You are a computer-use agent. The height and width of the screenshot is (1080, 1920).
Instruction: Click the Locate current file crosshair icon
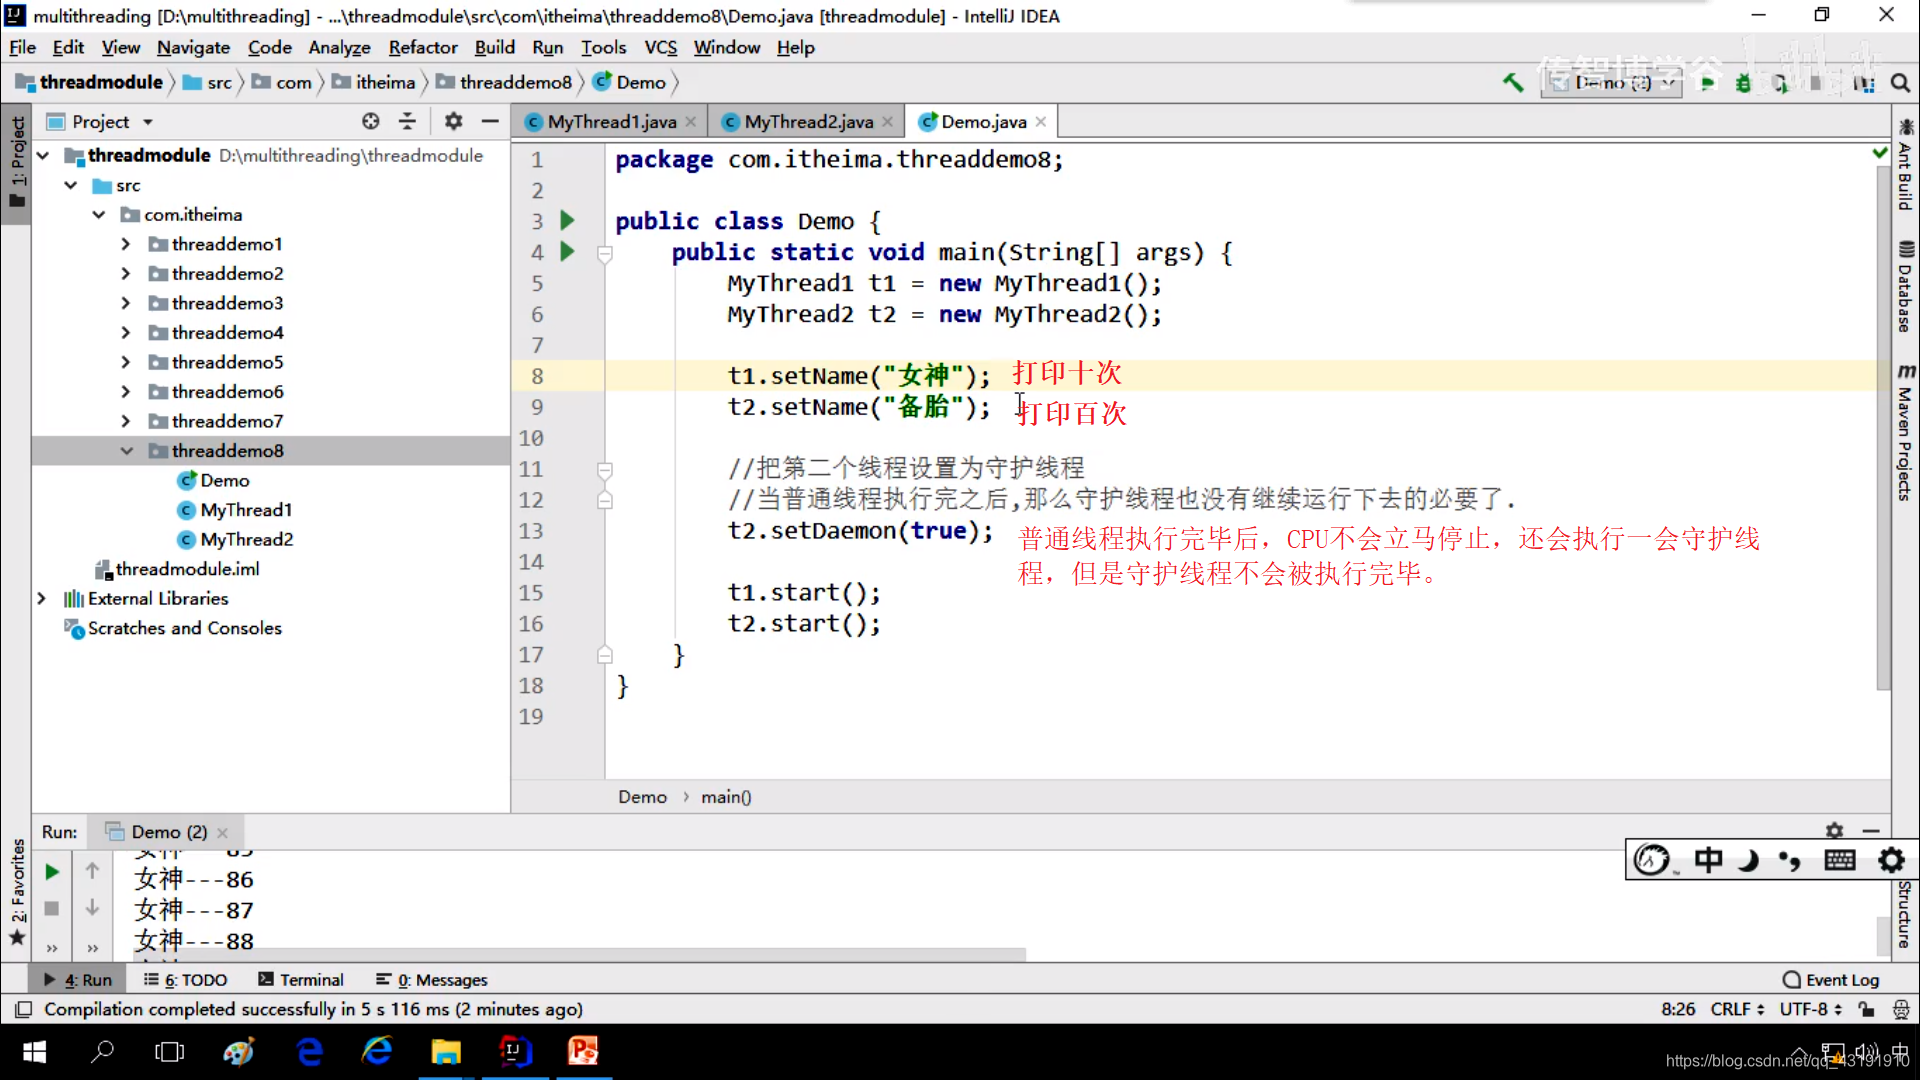click(x=371, y=121)
